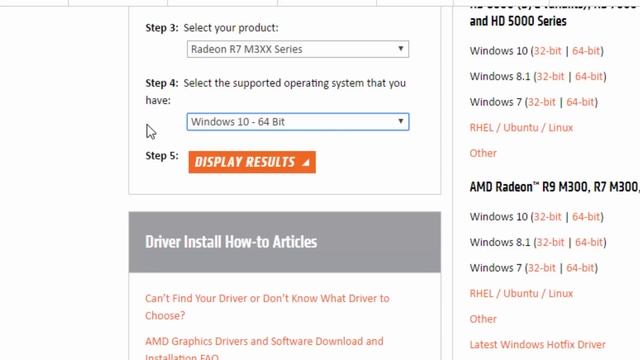The width and height of the screenshot is (640, 360).
Task: Open Can't Find Your Driver article link
Action: tap(267, 307)
